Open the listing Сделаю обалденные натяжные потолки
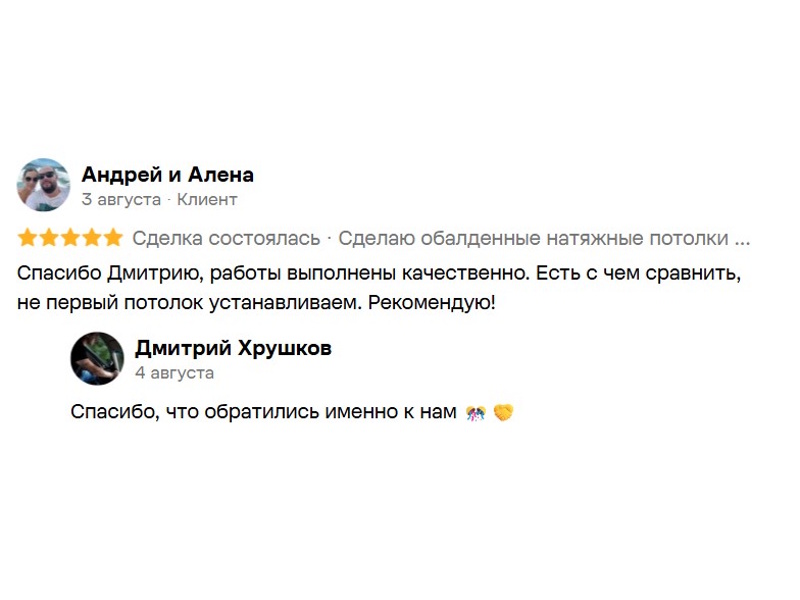Image resolution: width=800 pixels, height=600 pixels. 533,238
